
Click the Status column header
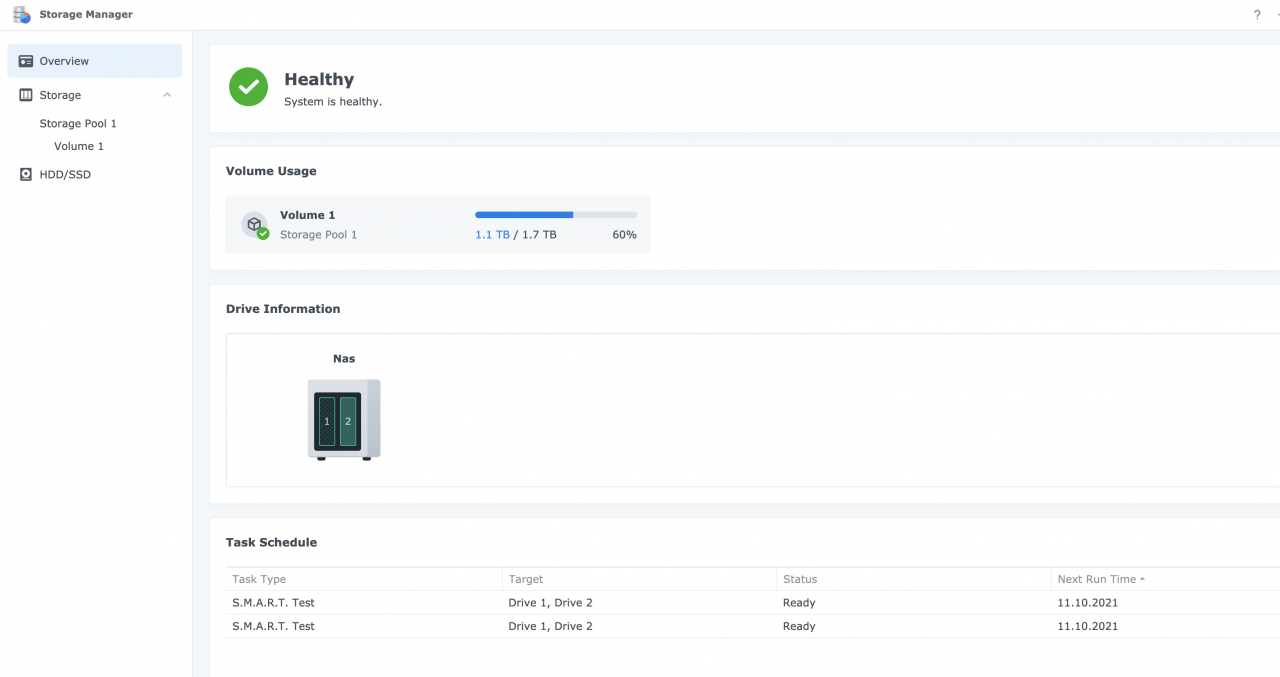point(800,579)
